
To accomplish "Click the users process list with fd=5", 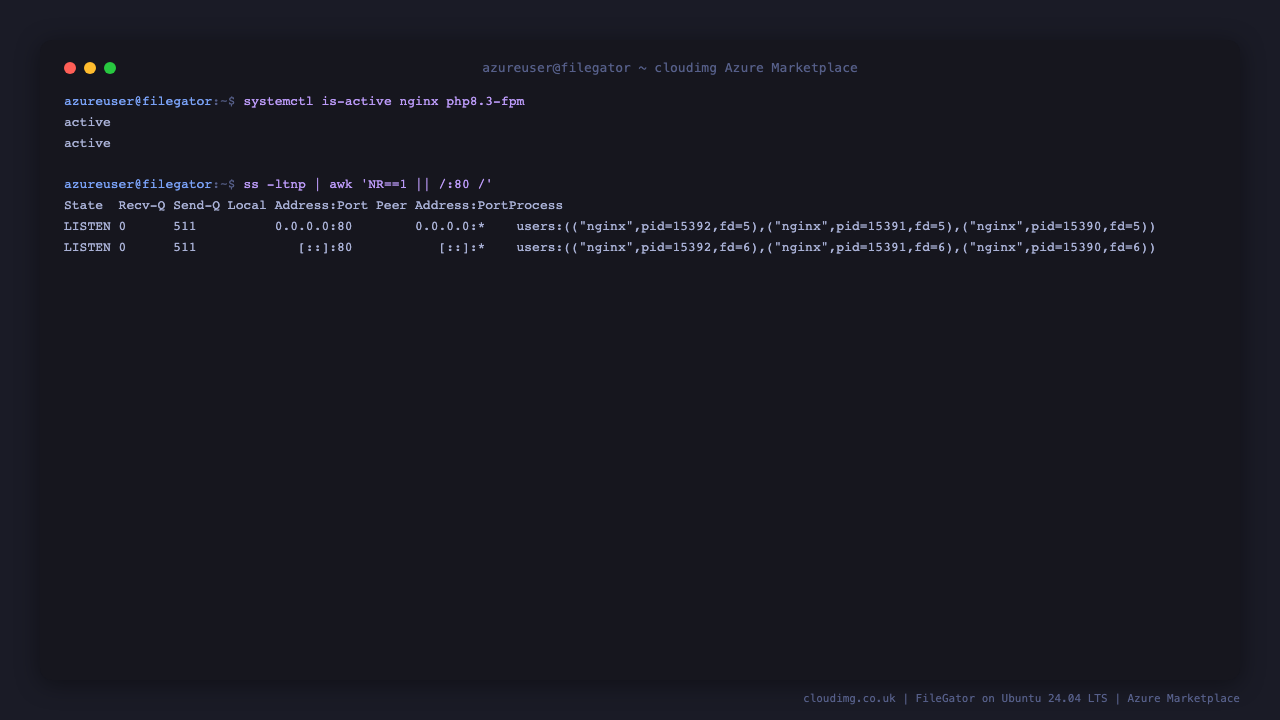I will [836, 226].
